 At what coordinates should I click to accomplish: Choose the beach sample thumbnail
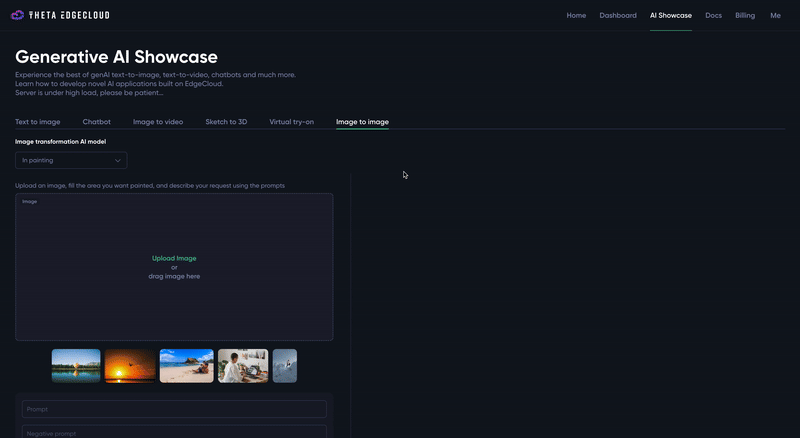tap(187, 366)
